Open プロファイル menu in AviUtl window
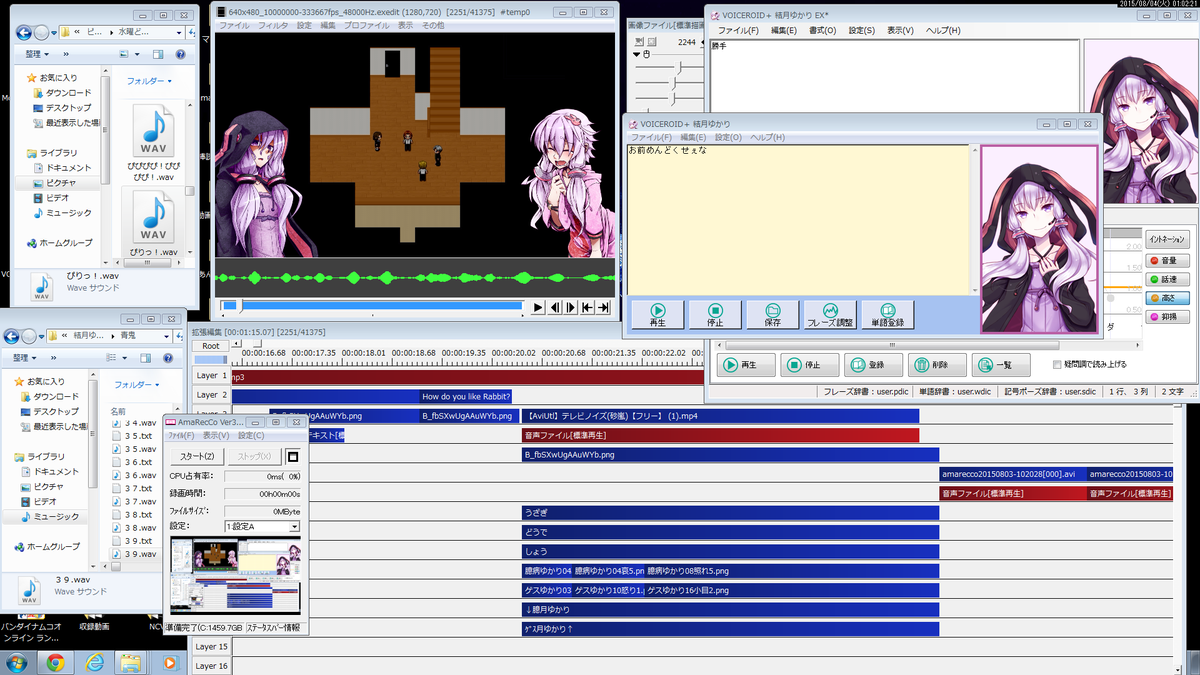 click(x=367, y=24)
